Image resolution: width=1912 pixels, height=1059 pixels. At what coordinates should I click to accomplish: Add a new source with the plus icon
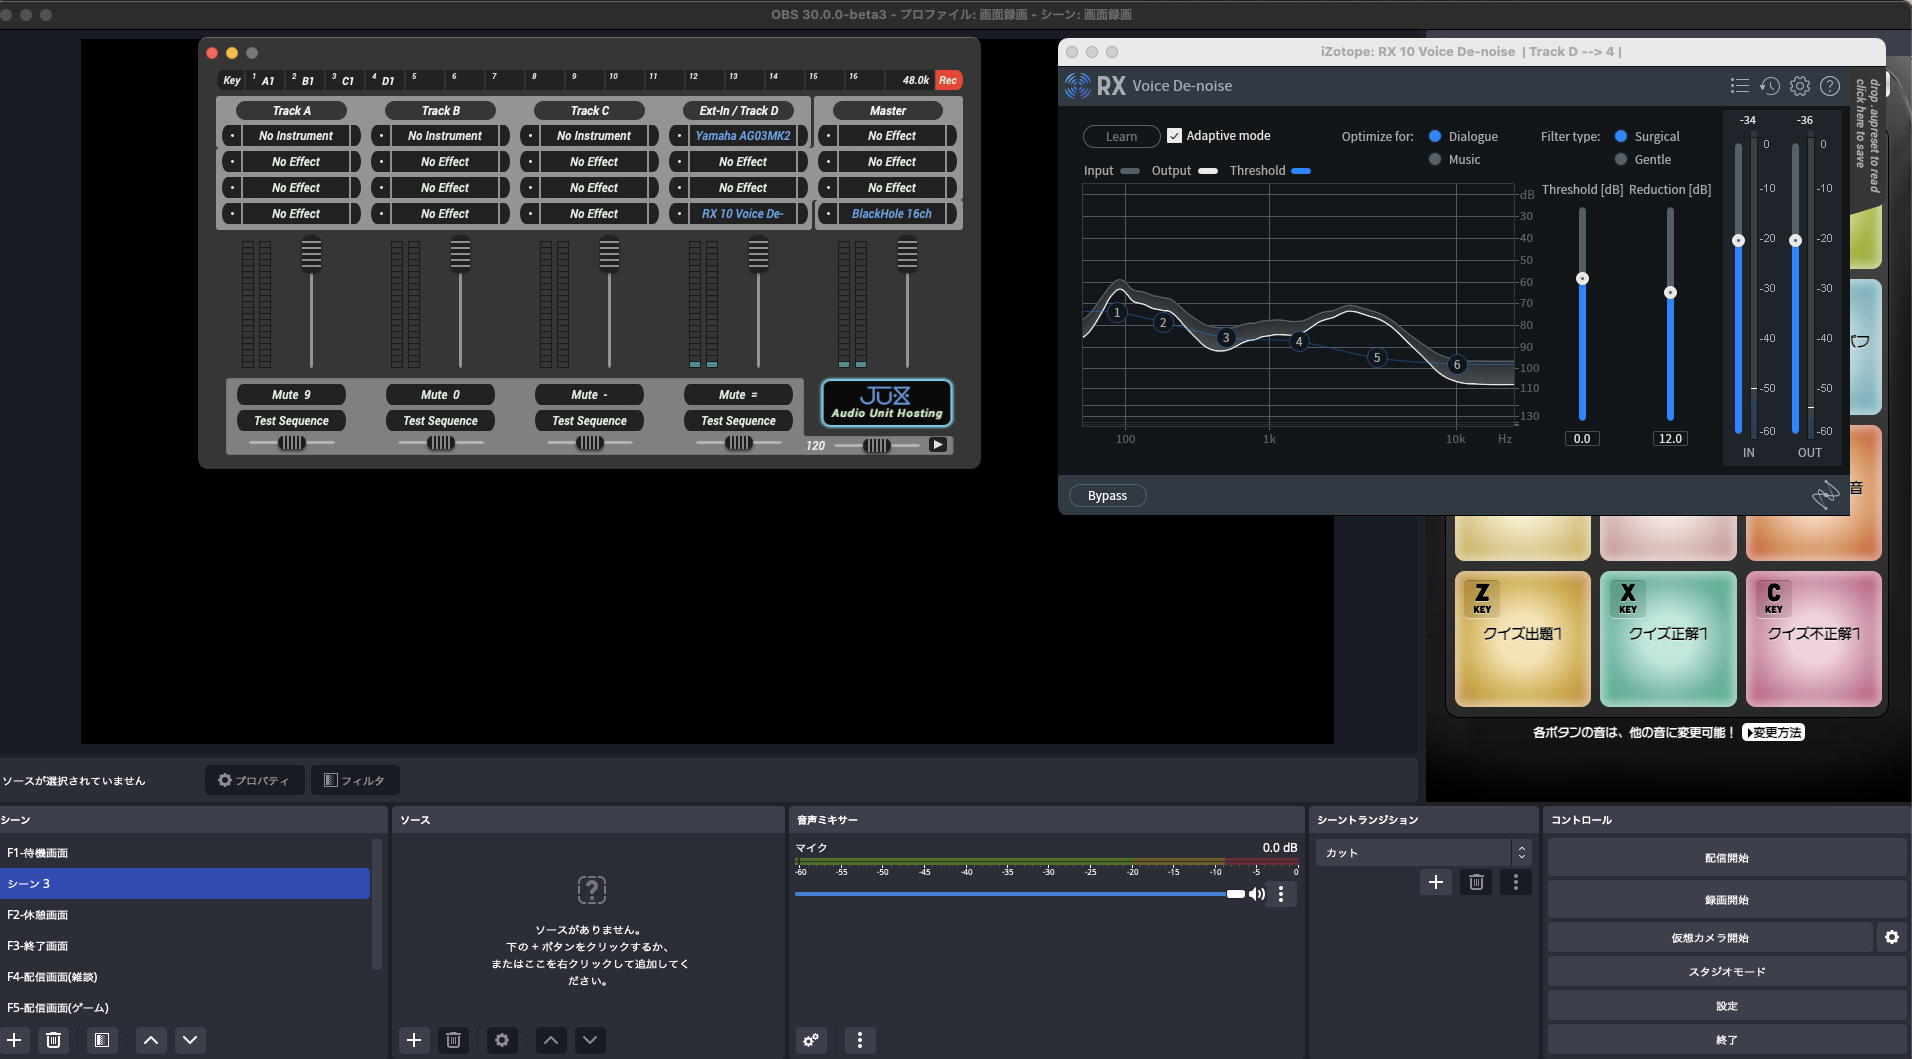(414, 1040)
